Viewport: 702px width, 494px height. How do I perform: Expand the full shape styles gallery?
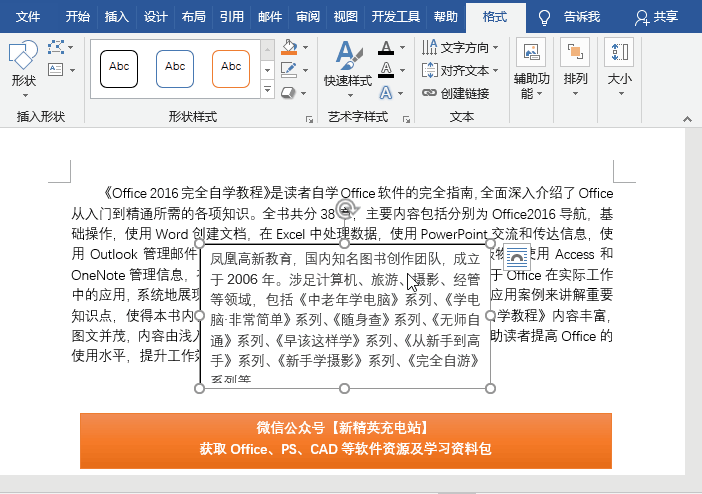[x=267, y=90]
